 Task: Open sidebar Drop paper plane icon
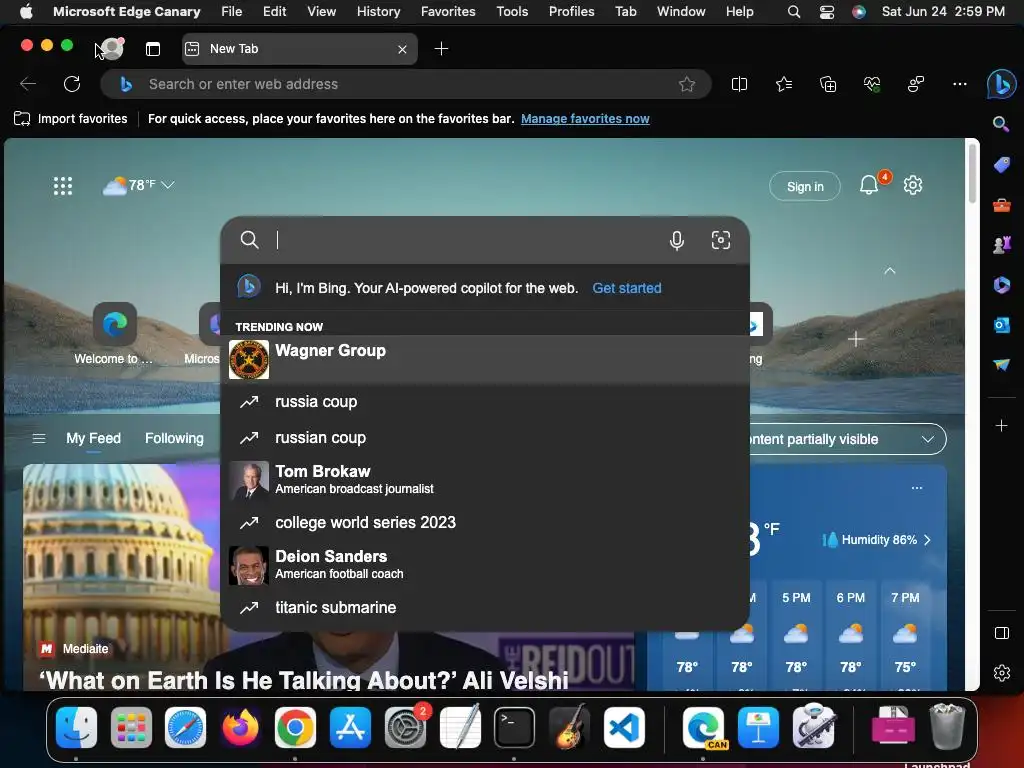coord(1001,364)
